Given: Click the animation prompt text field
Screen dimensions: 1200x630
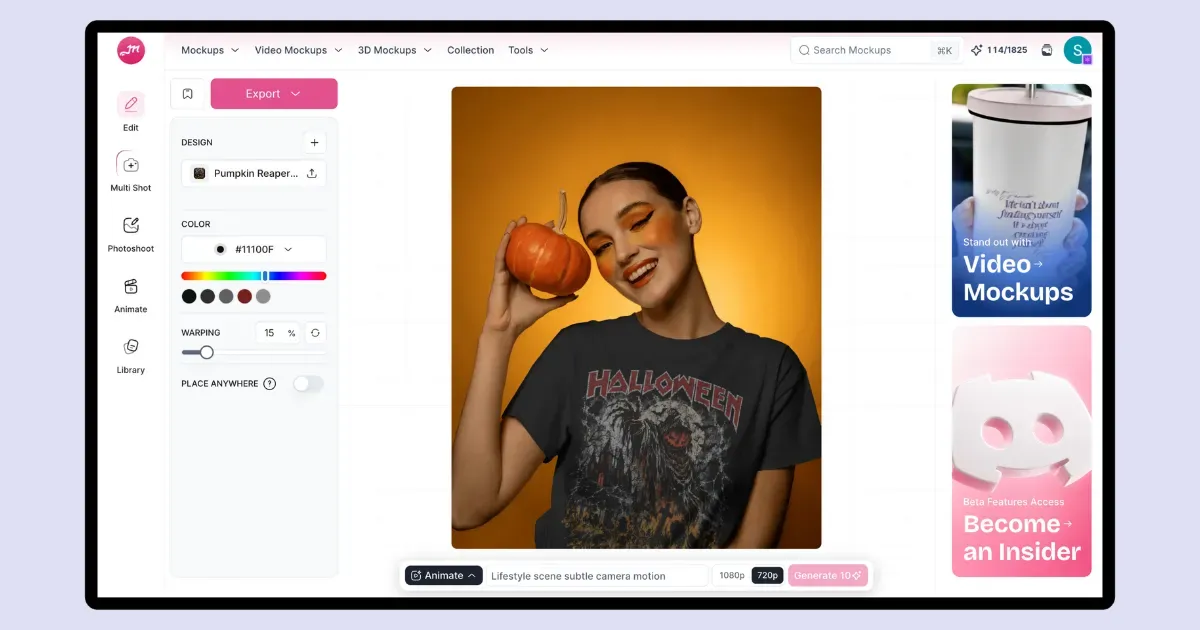Looking at the screenshot, I should (x=597, y=575).
